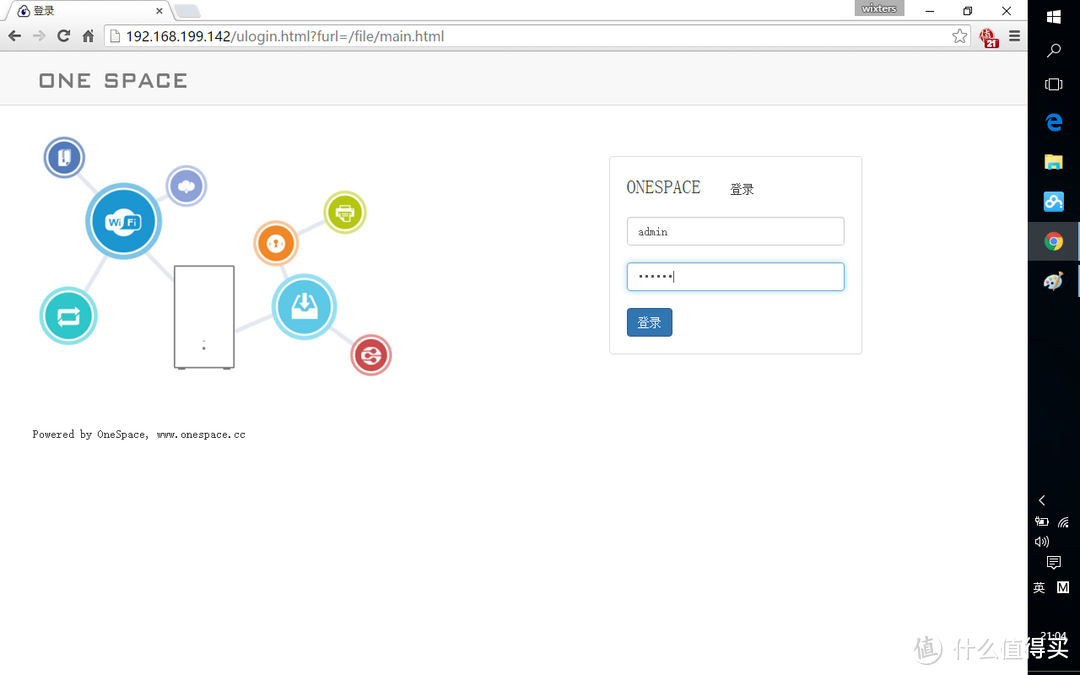Open a new tab button

187,11
